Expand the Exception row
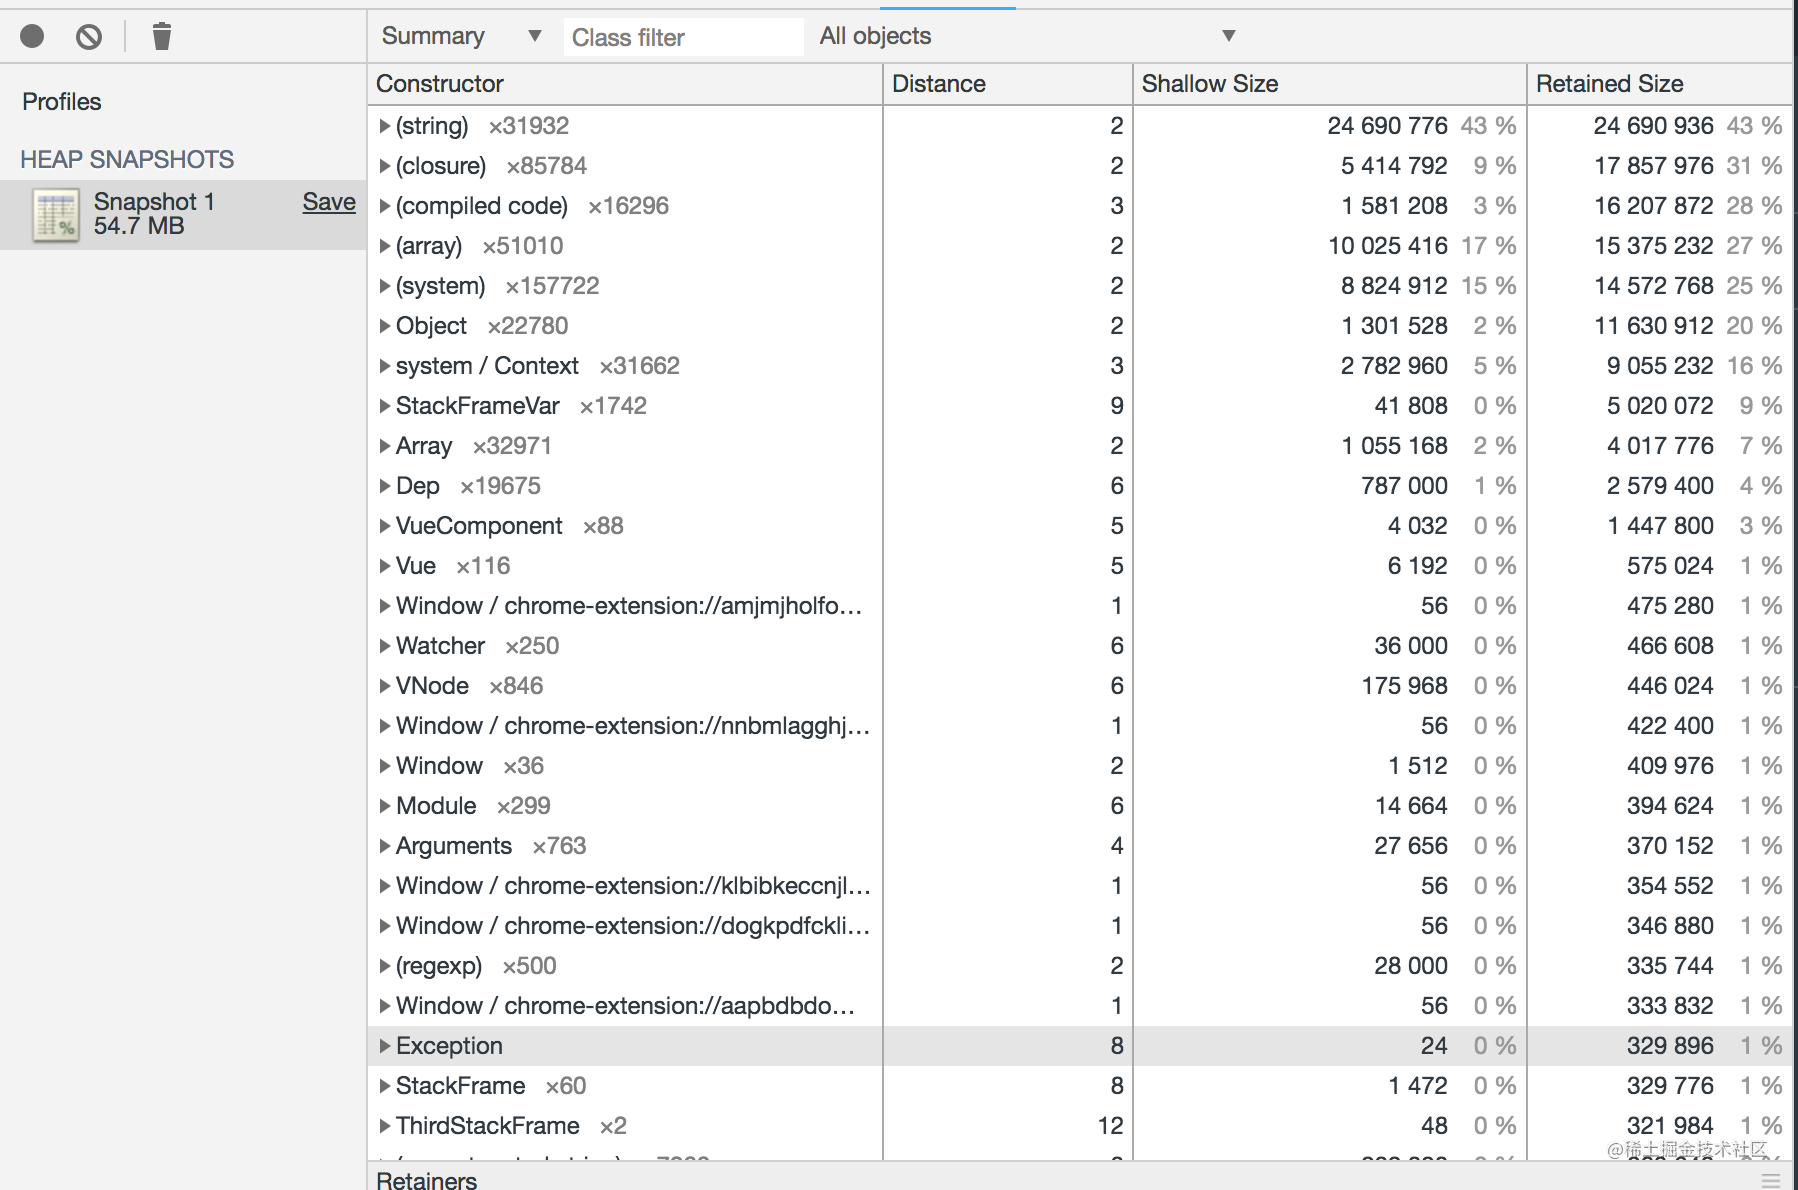The height and width of the screenshot is (1190, 1798). pyautogui.click(x=385, y=1046)
